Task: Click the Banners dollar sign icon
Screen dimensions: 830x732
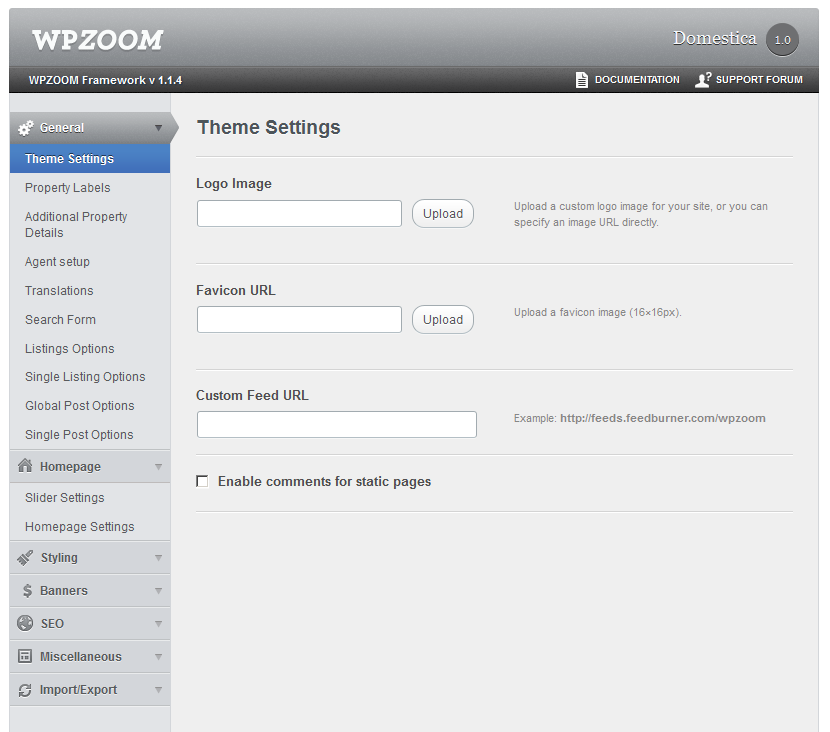Action: pyautogui.click(x=27, y=591)
